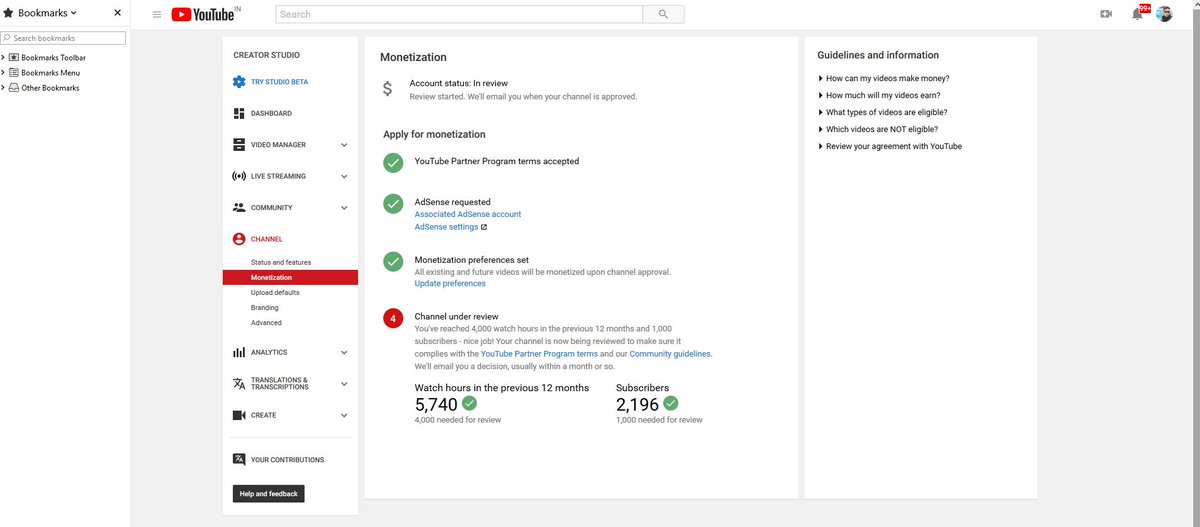The image size is (1200, 527).
Task: Click the Analytics bar chart icon
Action: 239,352
